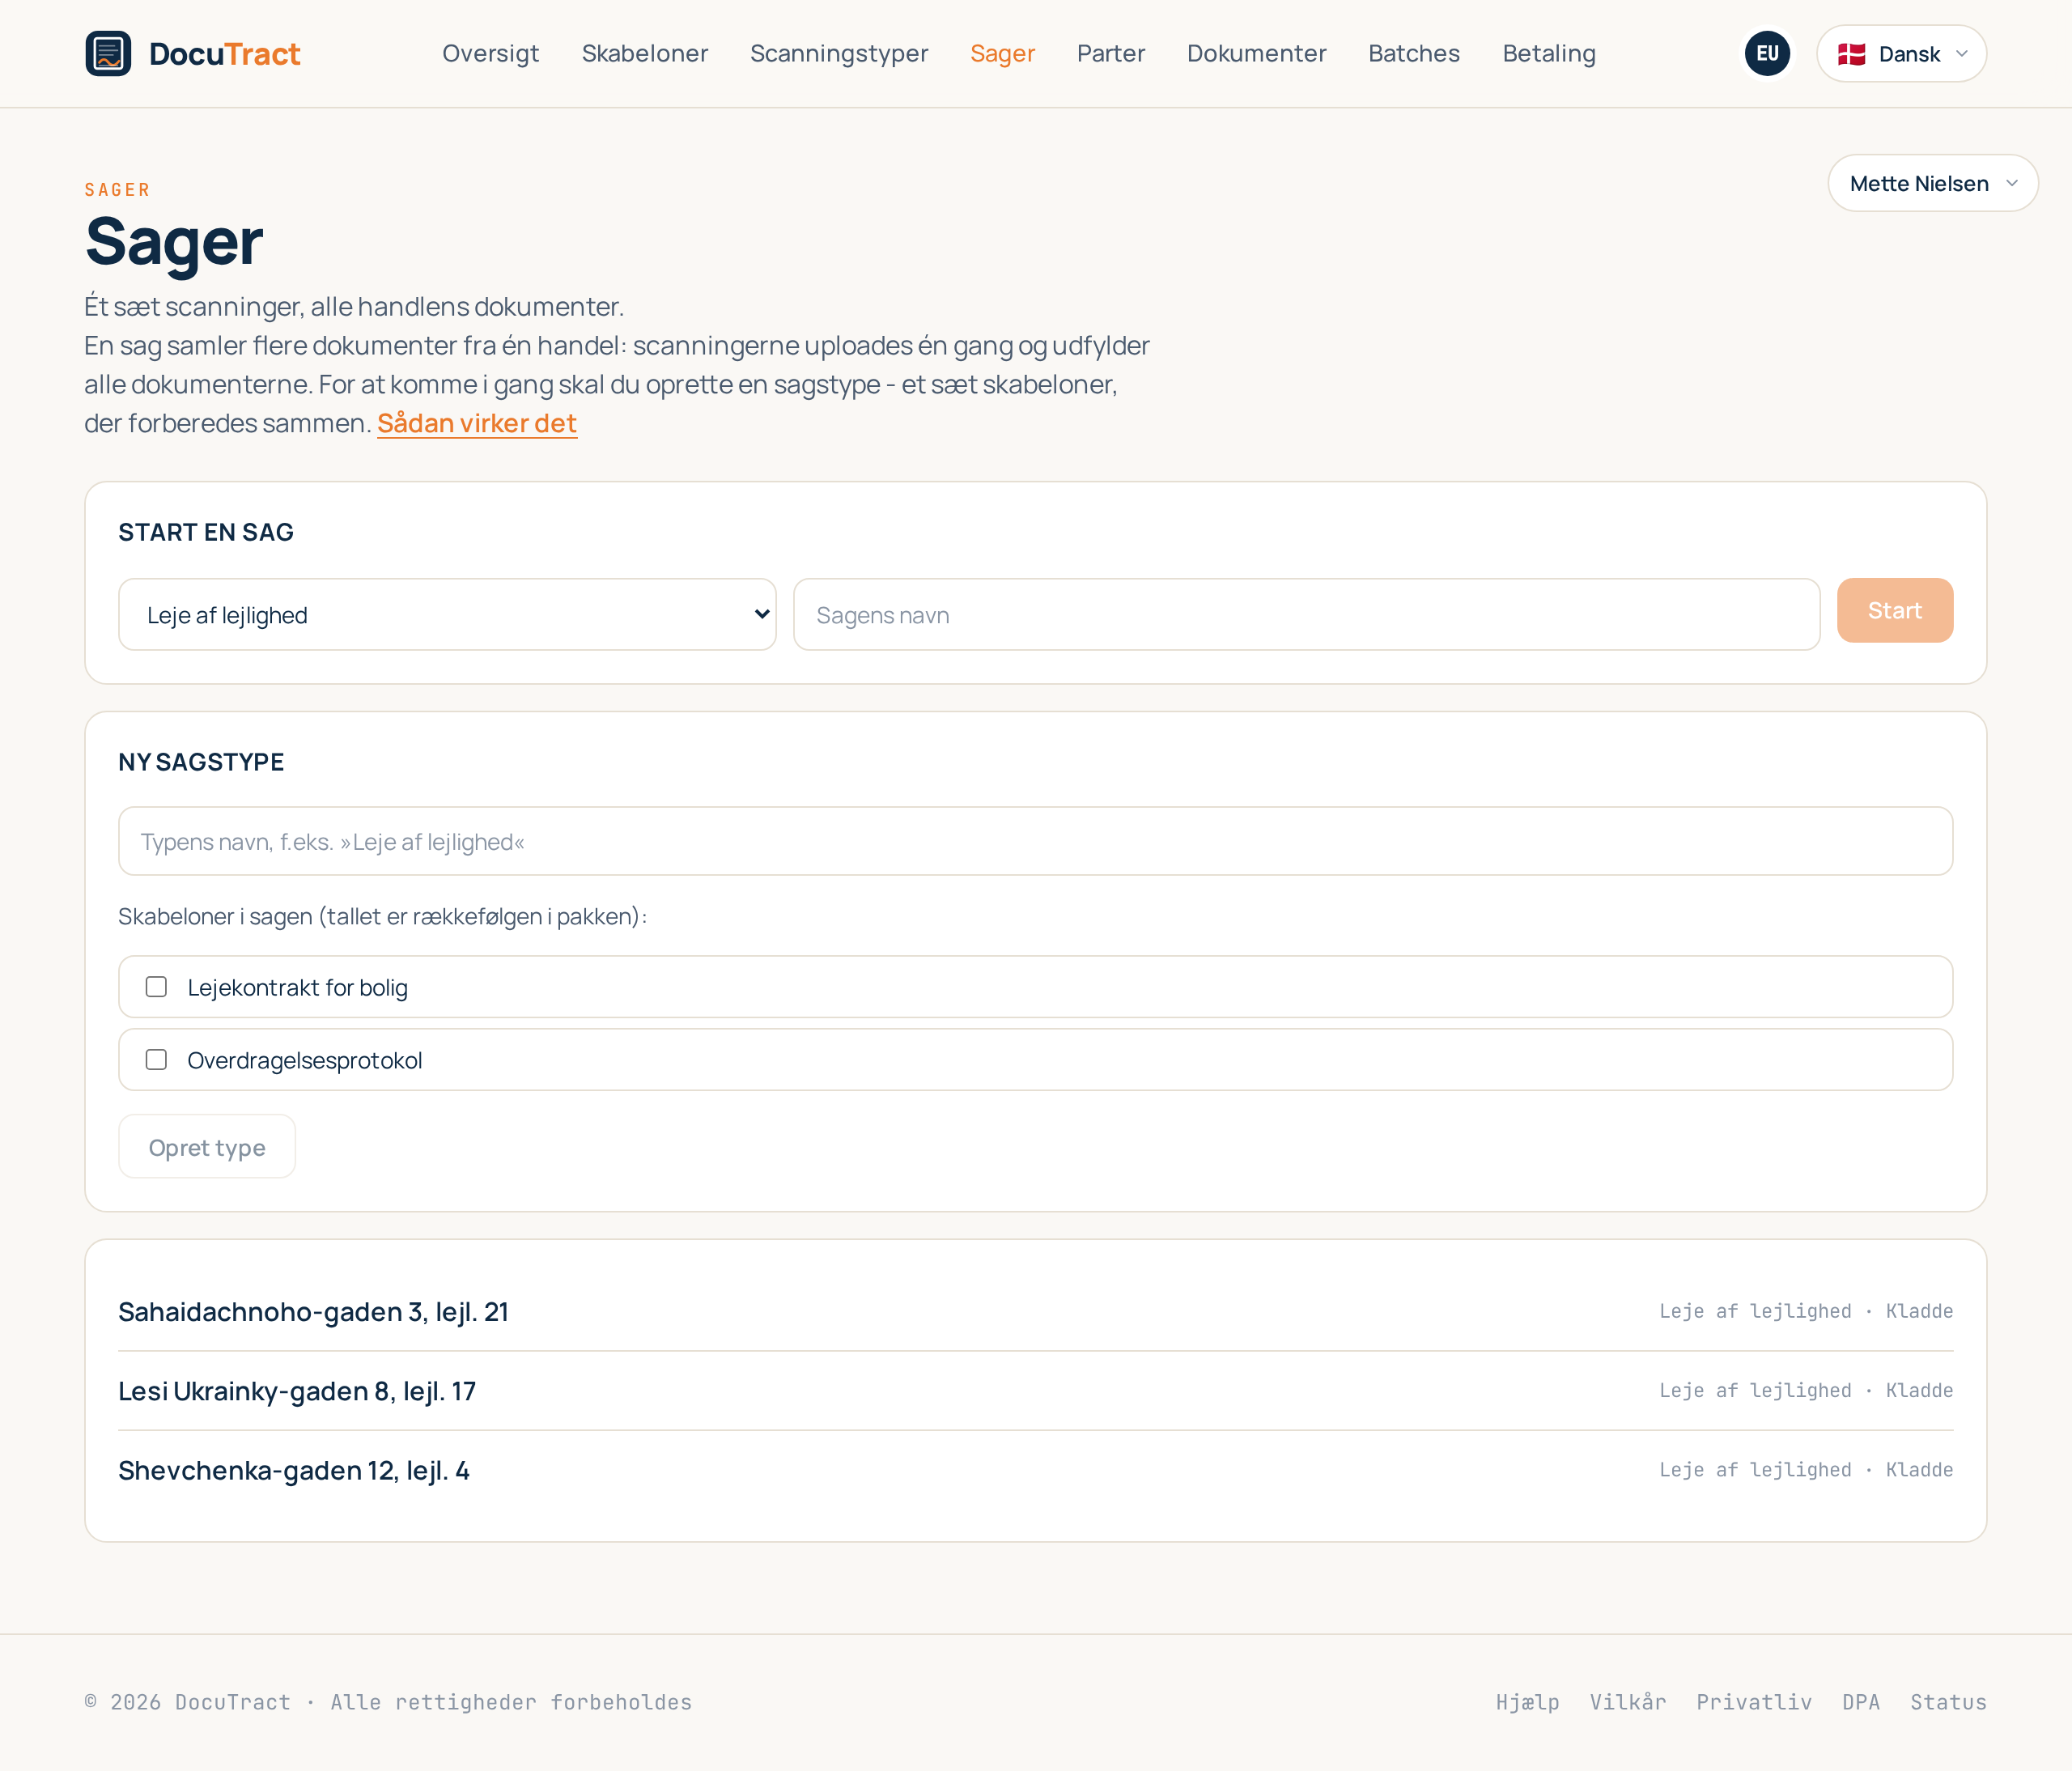Open the Scanningstyper nav item
This screenshot has width=2072, height=1771.
(839, 53)
